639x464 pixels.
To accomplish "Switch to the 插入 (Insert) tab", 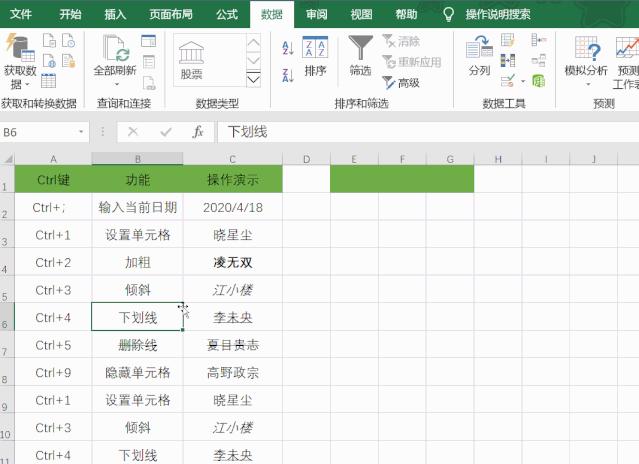I will 115,14.
